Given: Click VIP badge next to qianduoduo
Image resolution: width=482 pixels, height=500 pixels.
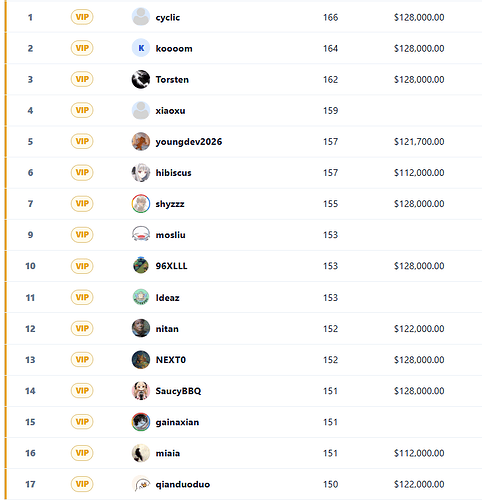Looking at the screenshot, I should (x=82, y=484).
